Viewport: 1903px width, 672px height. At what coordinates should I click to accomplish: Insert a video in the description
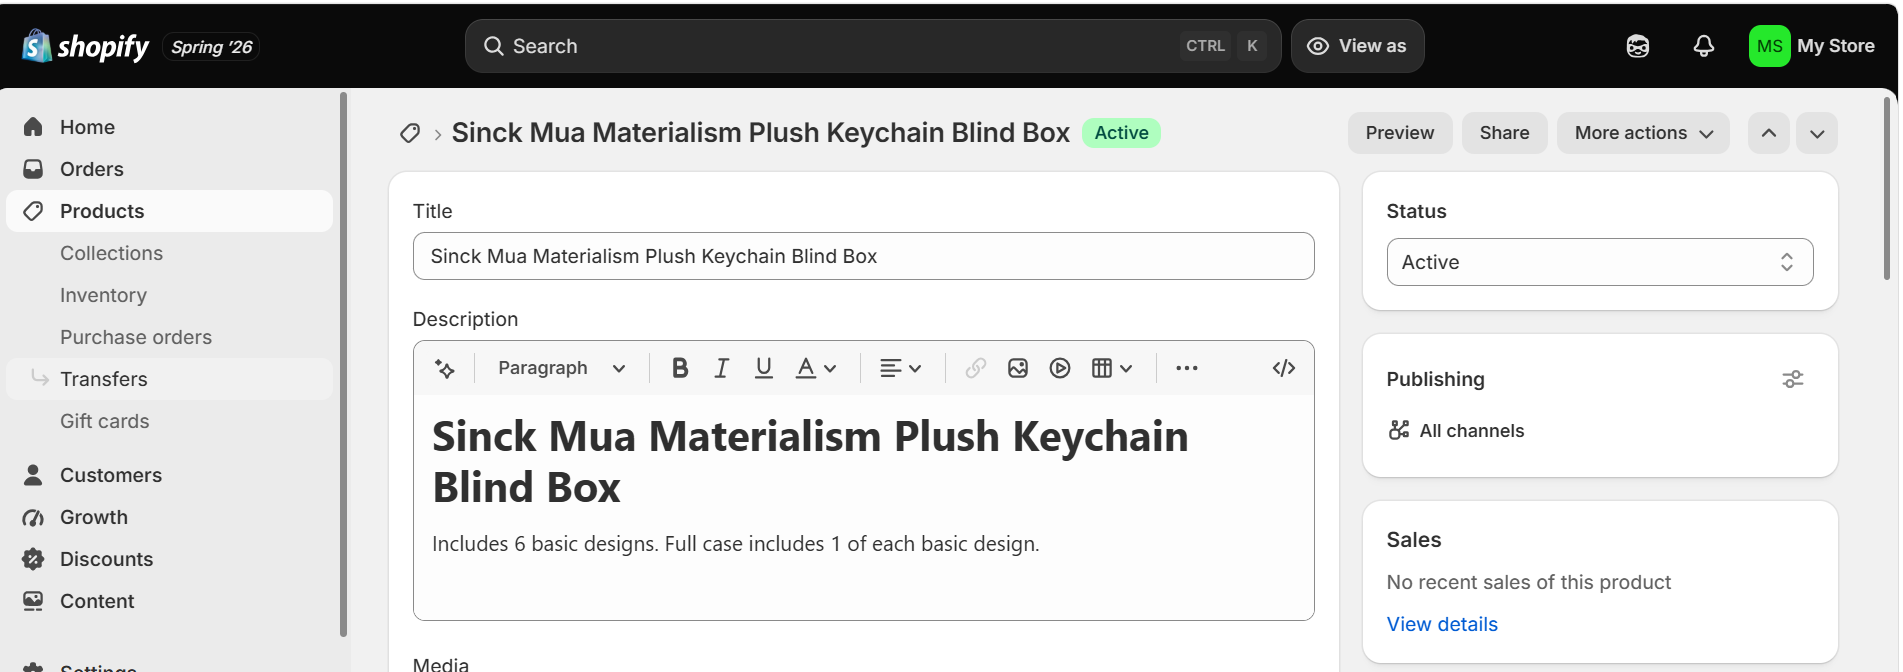tap(1060, 368)
